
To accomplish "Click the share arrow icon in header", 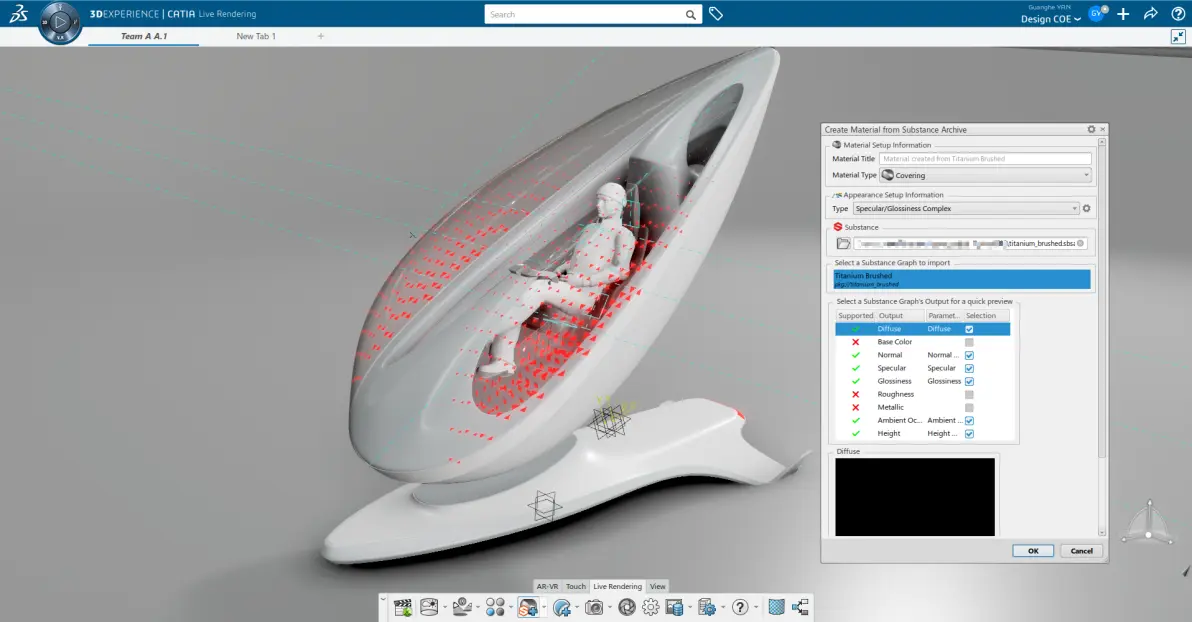I will pyautogui.click(x=1150, y=14).
